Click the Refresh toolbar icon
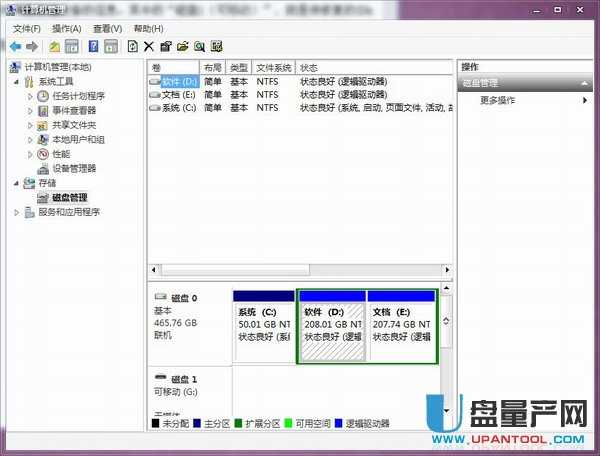 click(132, 46)
